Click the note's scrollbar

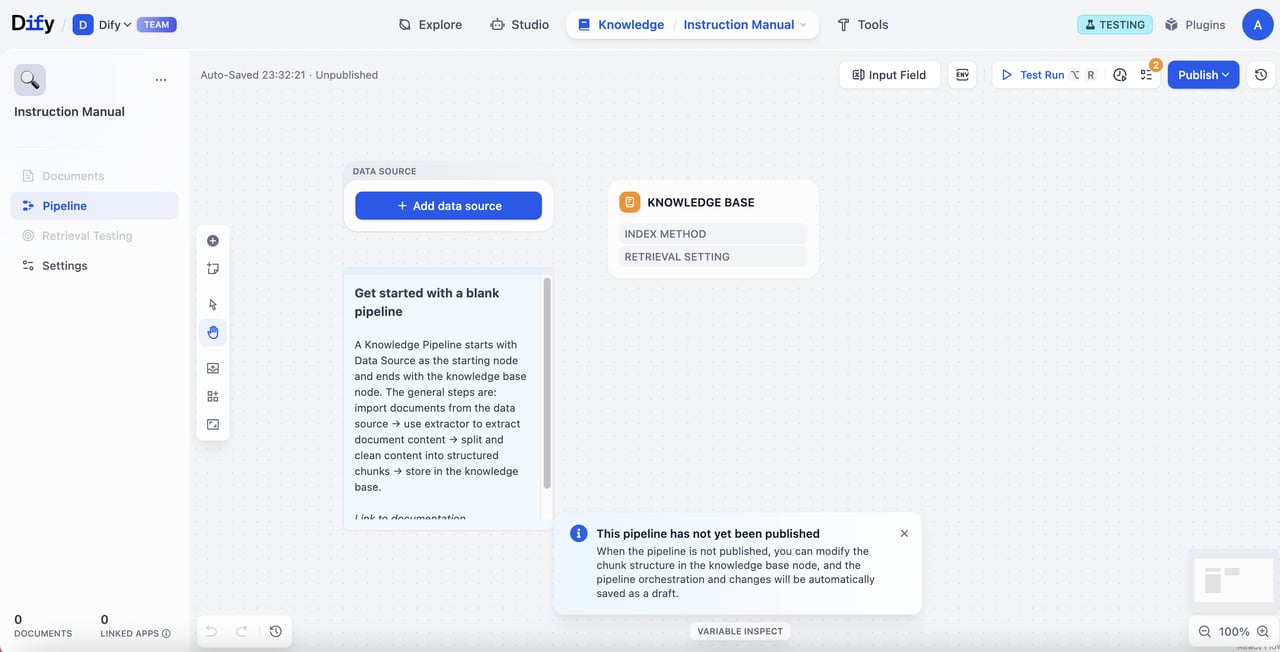[547, 384]
